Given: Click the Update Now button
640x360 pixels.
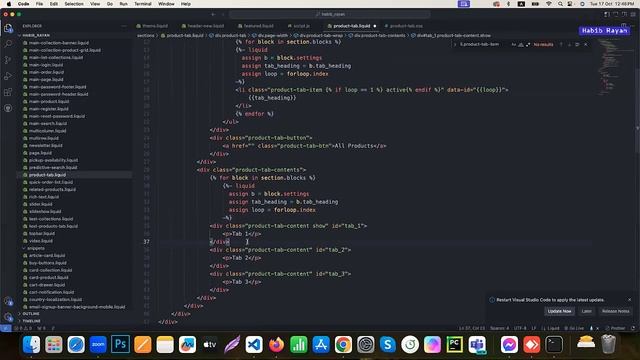Looking at the screenshot, I should click(x=559, y=311).
